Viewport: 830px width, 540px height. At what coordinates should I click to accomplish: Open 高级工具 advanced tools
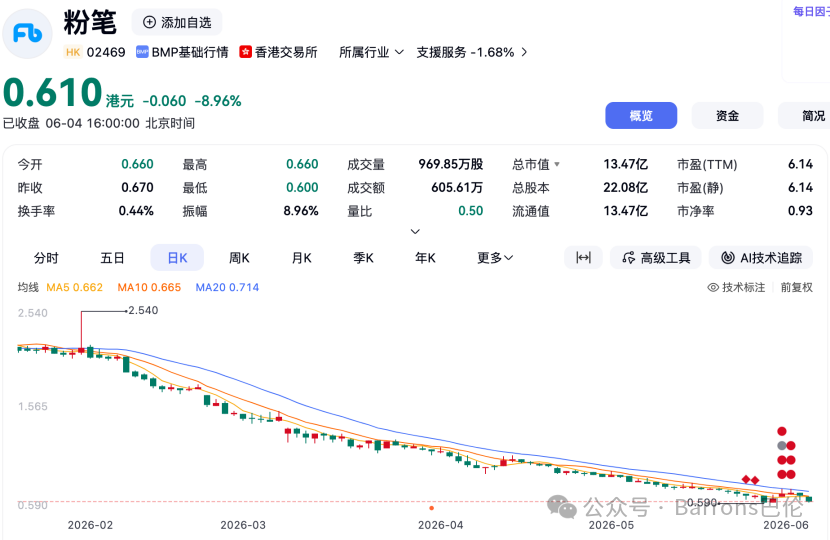(656, 258)
